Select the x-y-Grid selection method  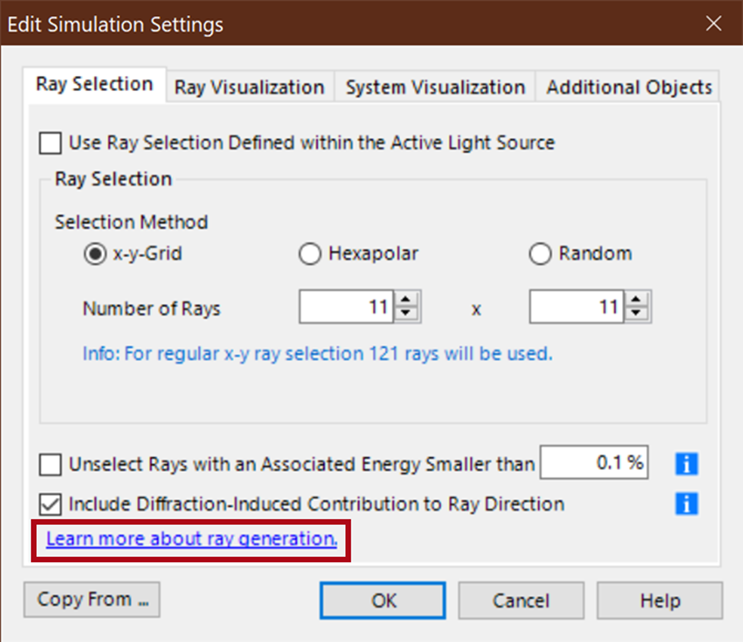(x=95, y=254)
